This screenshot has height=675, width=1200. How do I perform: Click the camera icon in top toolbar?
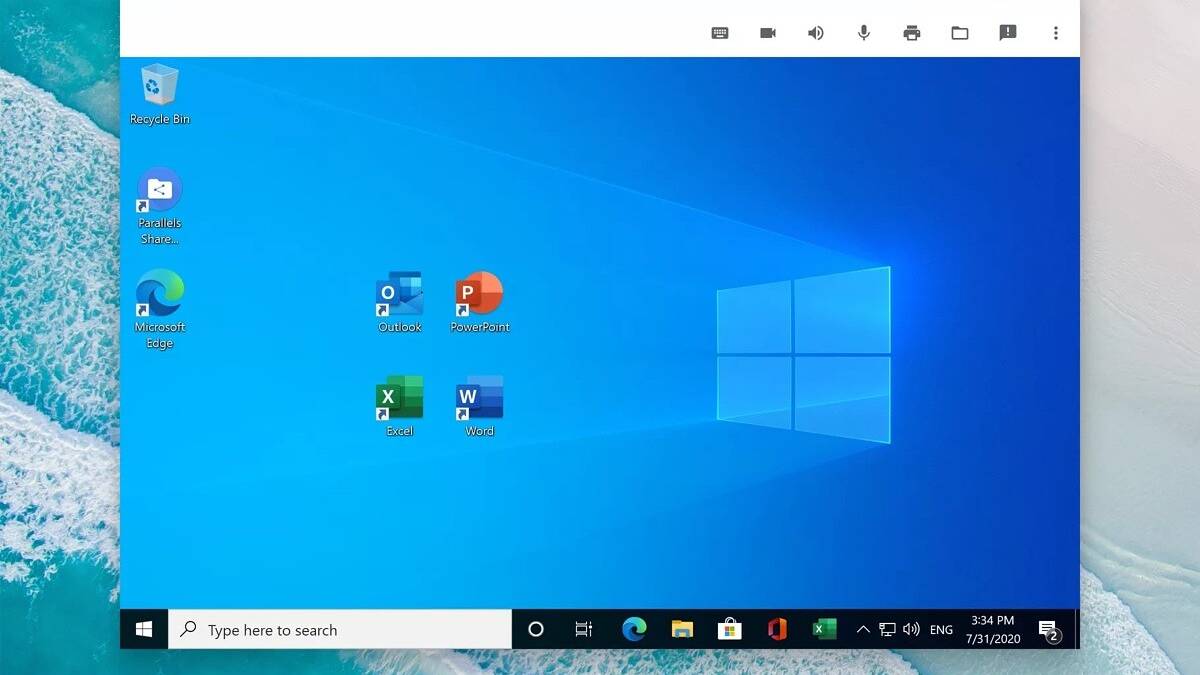point(768,33)
